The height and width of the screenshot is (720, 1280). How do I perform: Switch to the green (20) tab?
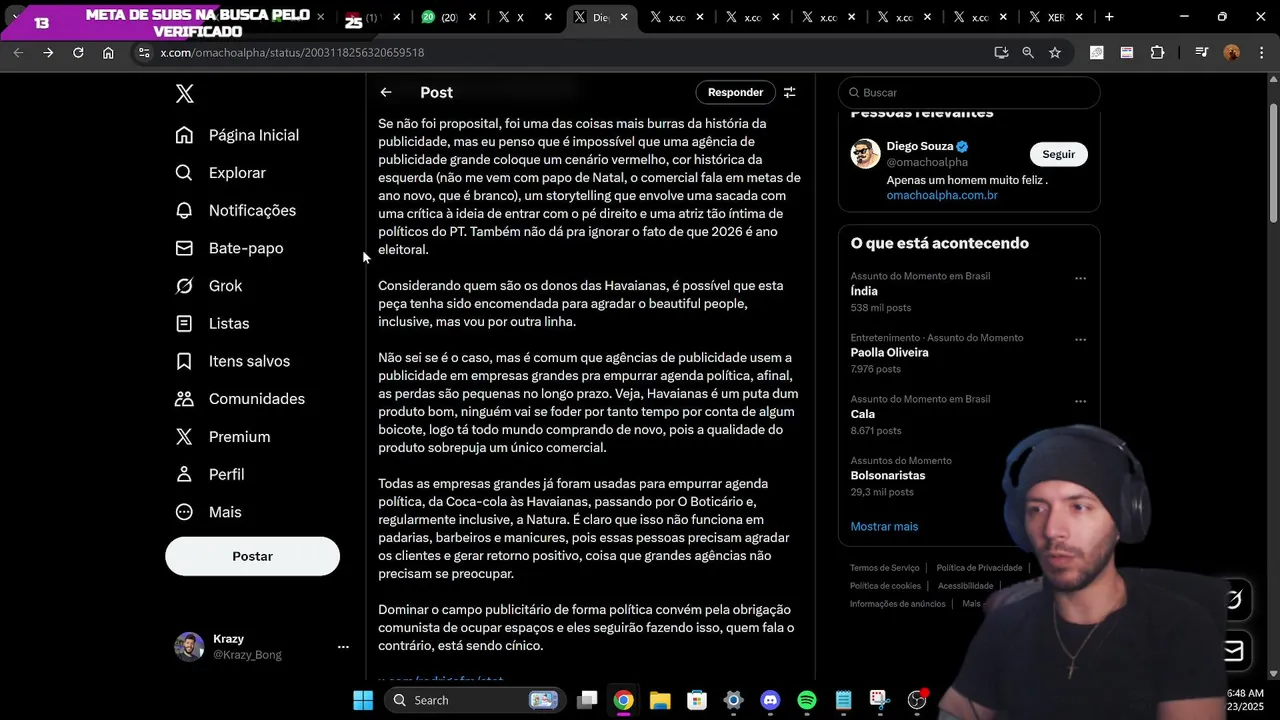click(x=438, y=17)
